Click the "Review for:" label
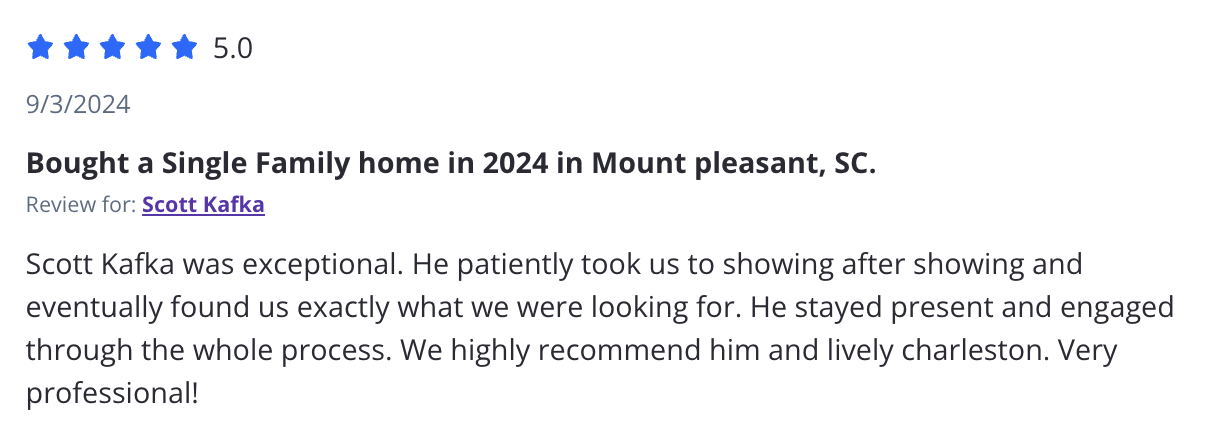This screenshot has height=432, width=1228. click(x=81, y=206)
